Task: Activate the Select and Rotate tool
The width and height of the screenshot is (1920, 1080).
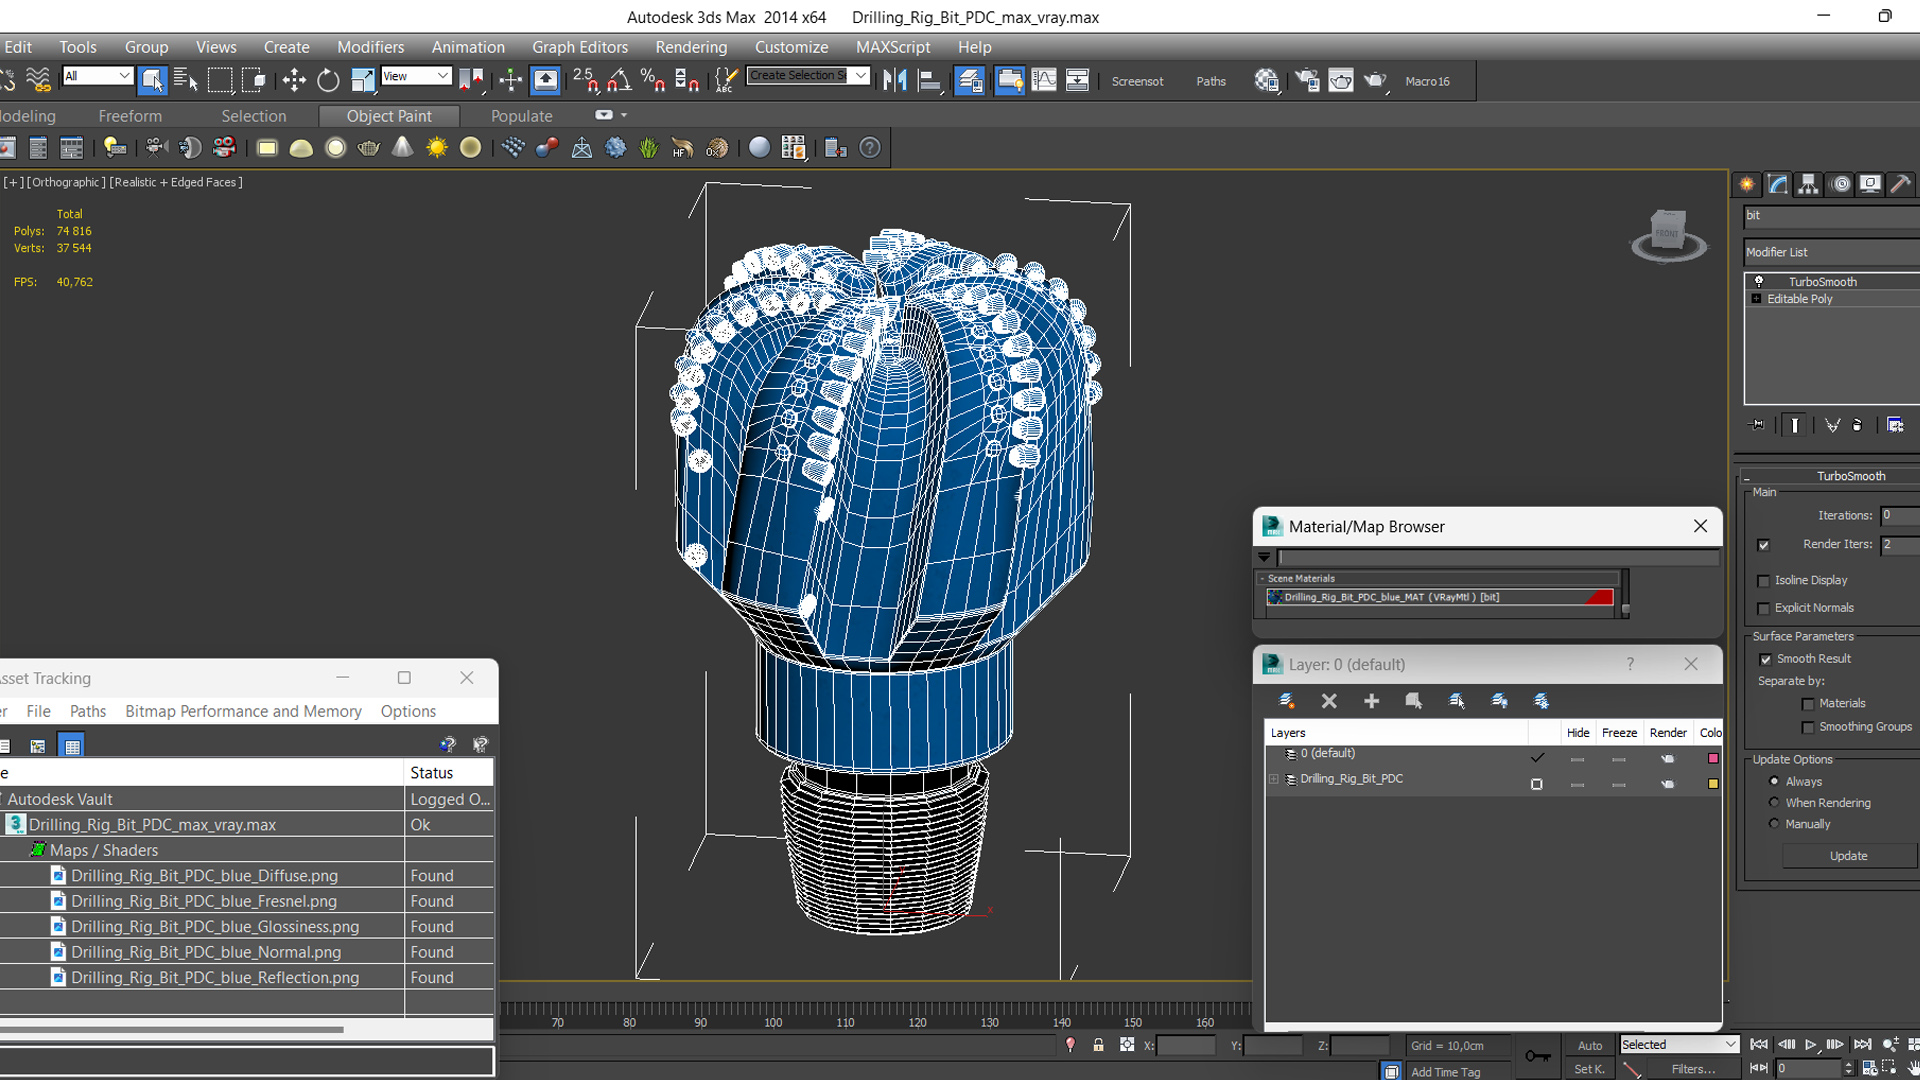Action: tap(328, 80)
